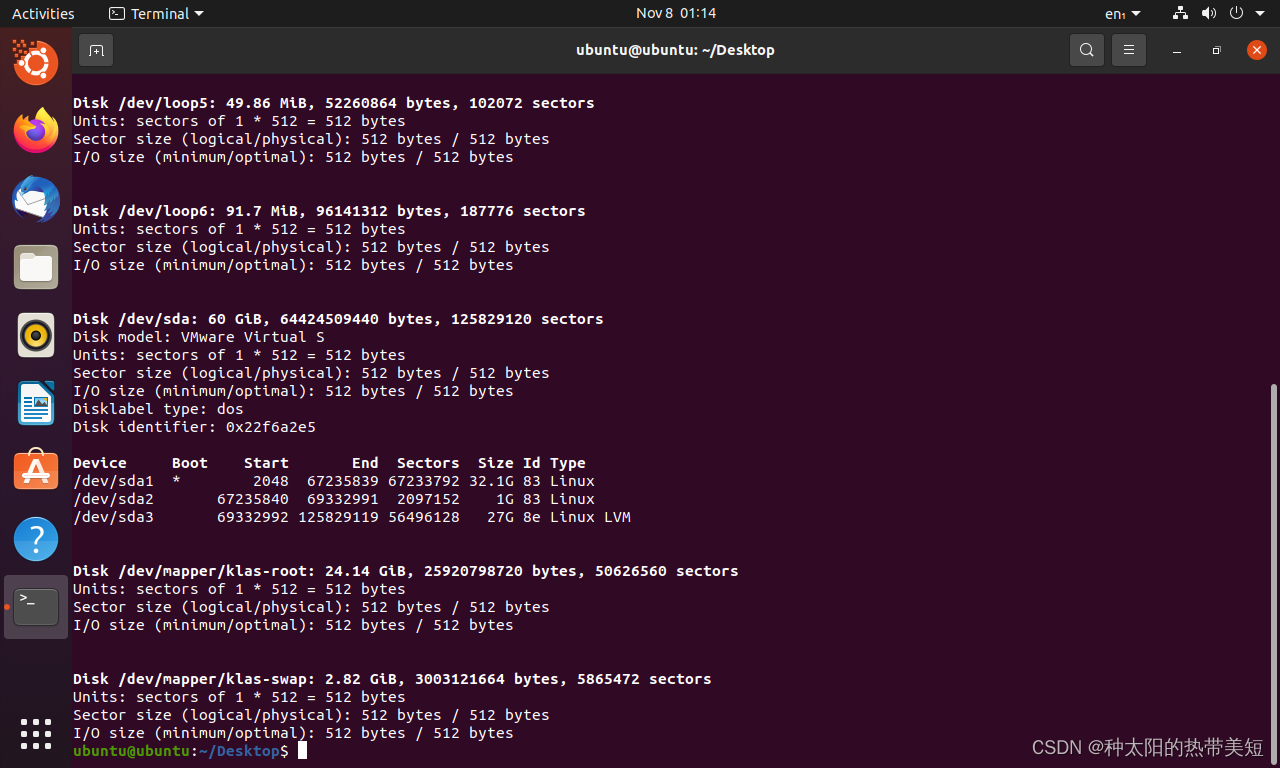The height and width of the screenshot is (768, 1280).
Task: Open the terminal search with the magnifier icon
Action: point(1086,50)
